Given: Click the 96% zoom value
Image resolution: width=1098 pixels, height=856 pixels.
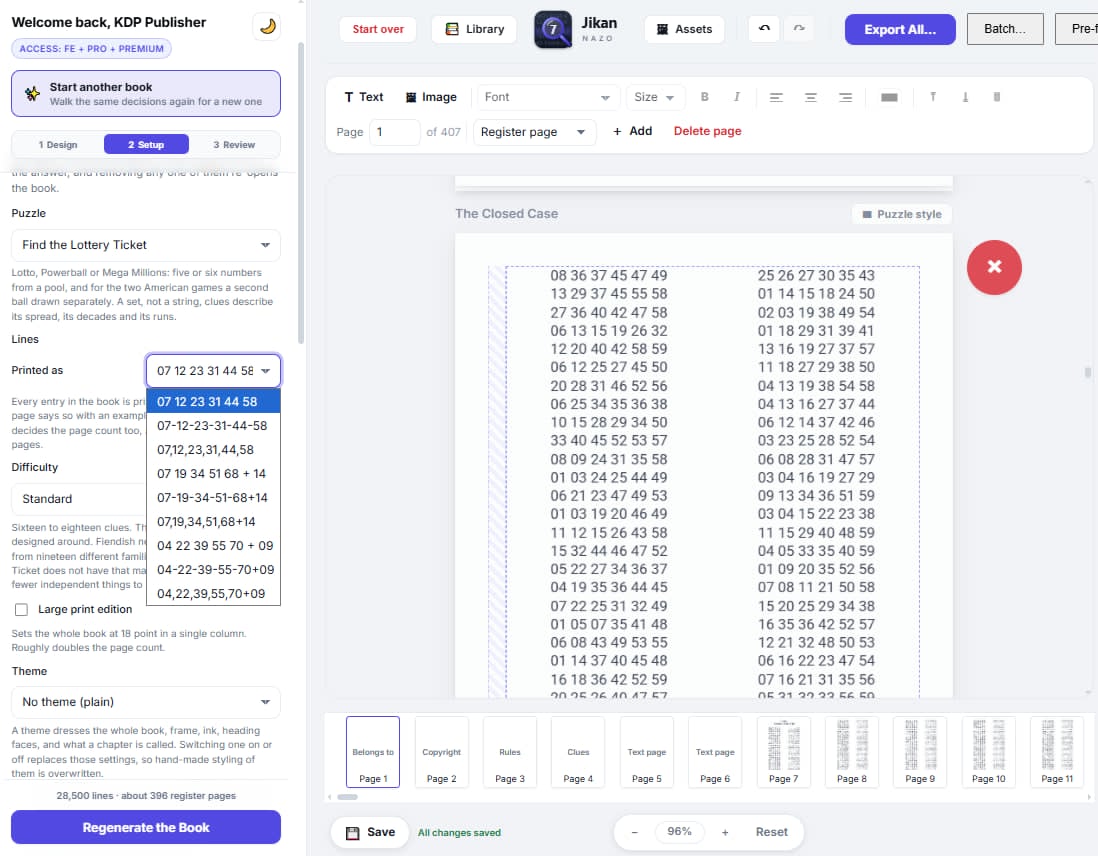Looking at the screenshot, I should click(x=679, y=832).
